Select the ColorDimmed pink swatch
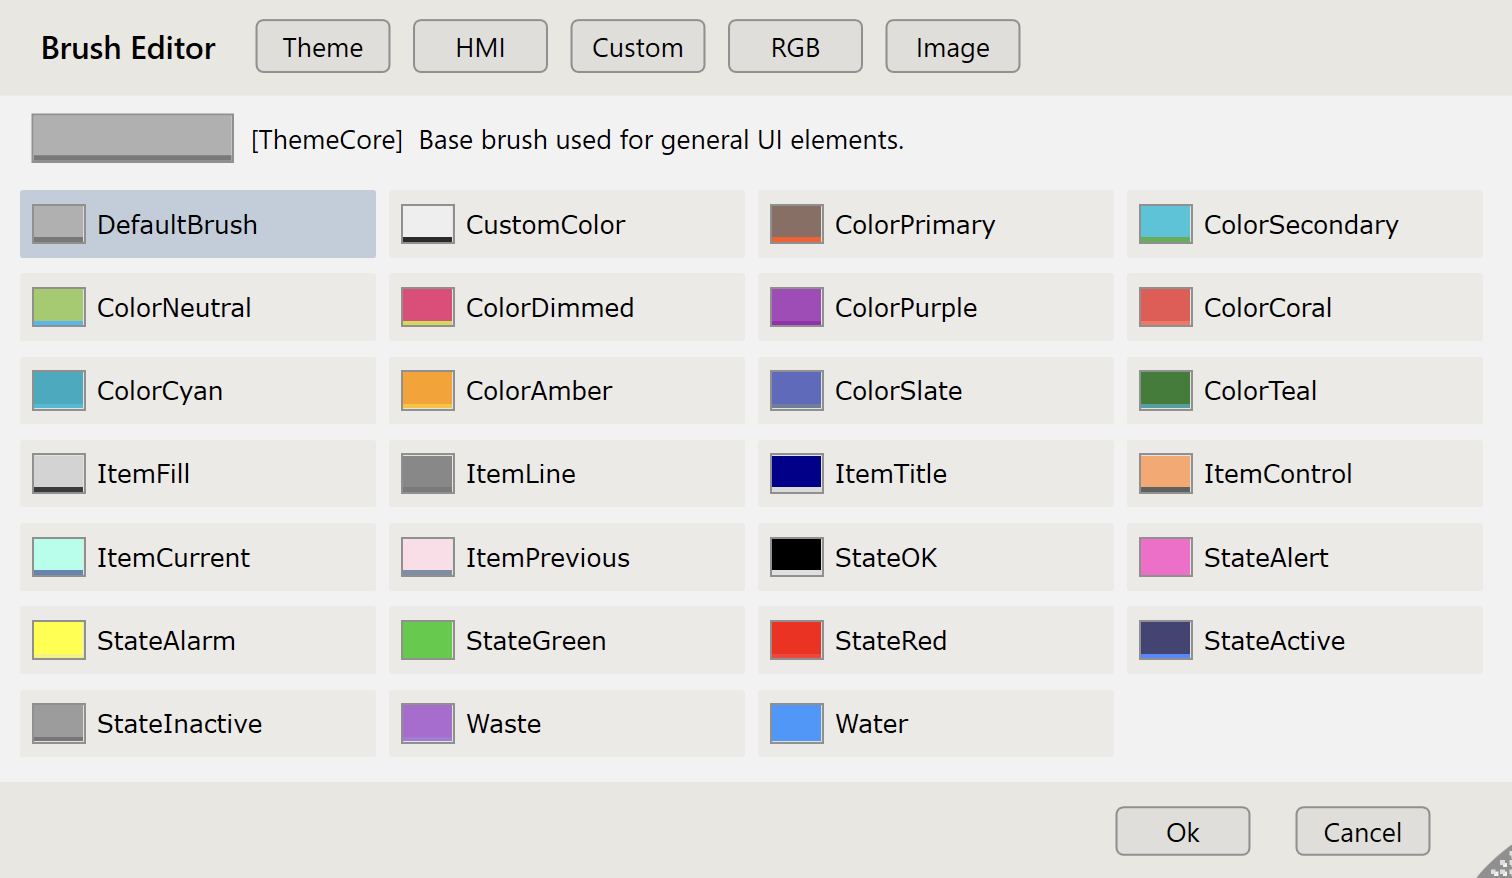1512x878 pixels. [x=427, y=307]
